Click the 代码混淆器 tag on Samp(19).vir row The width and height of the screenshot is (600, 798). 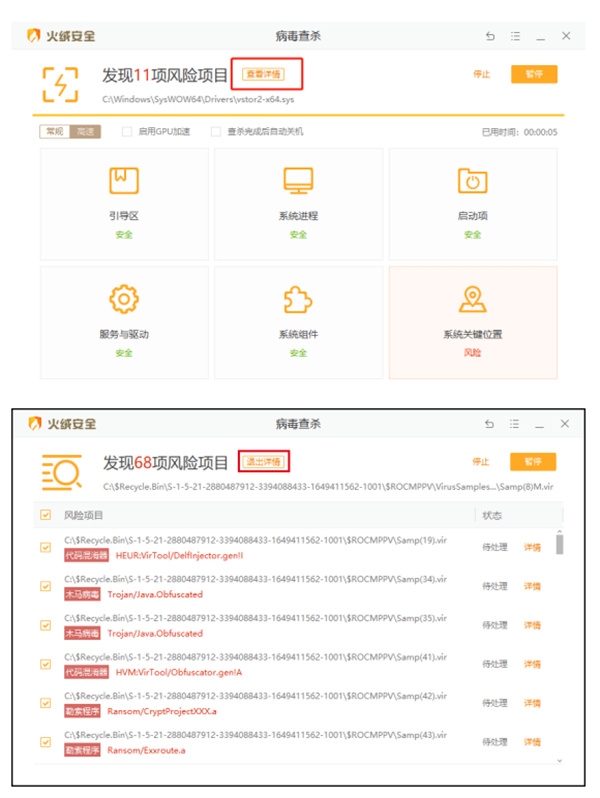86,555
